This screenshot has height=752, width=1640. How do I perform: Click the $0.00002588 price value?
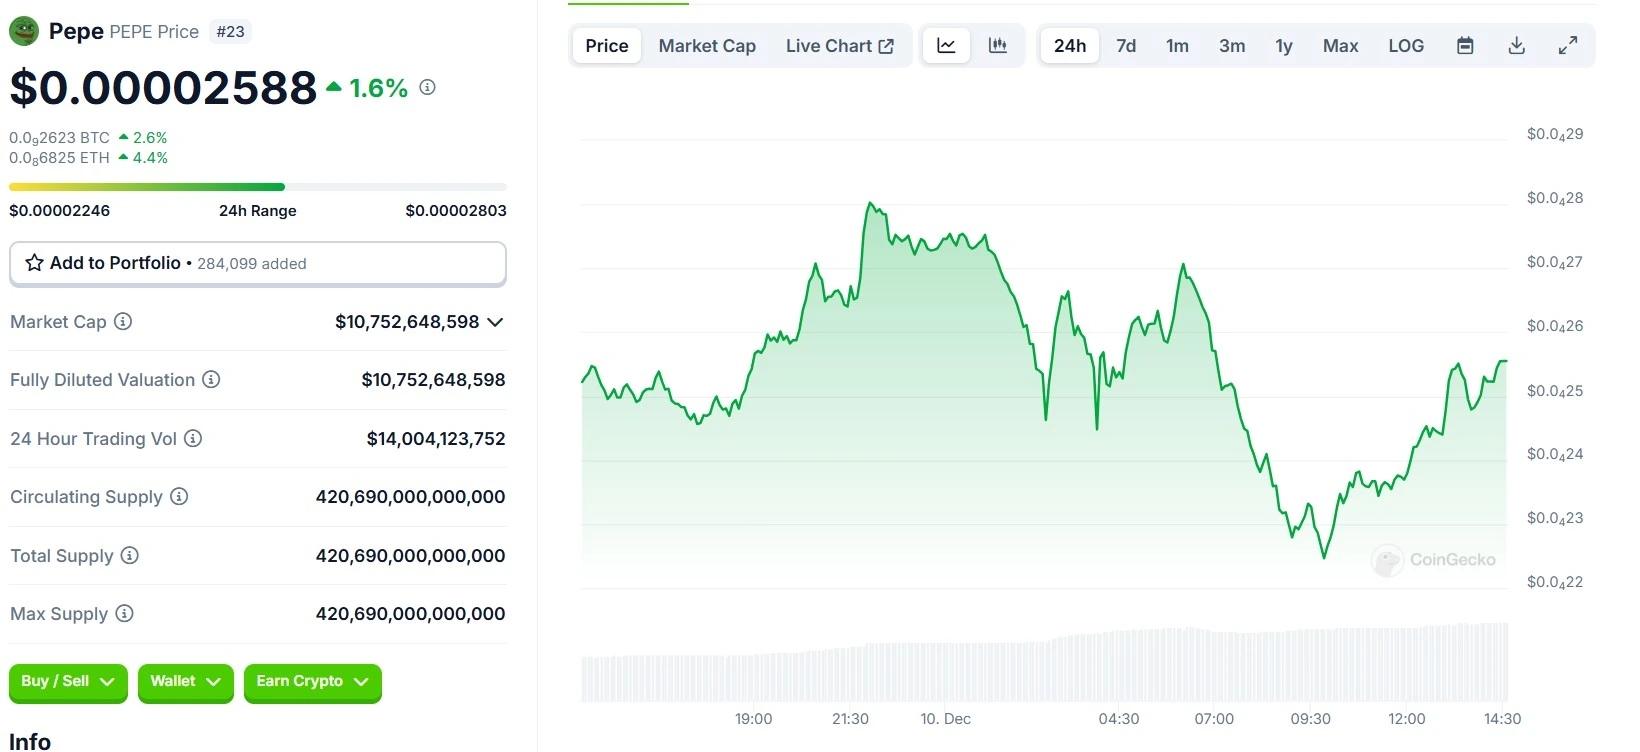click(163, 88)
